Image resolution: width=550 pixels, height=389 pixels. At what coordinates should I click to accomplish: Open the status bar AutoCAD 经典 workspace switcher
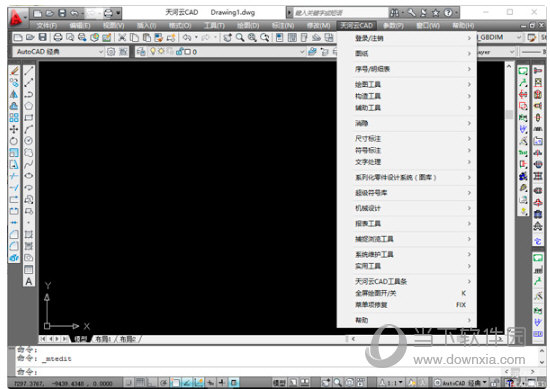click(x=461, y=382)
